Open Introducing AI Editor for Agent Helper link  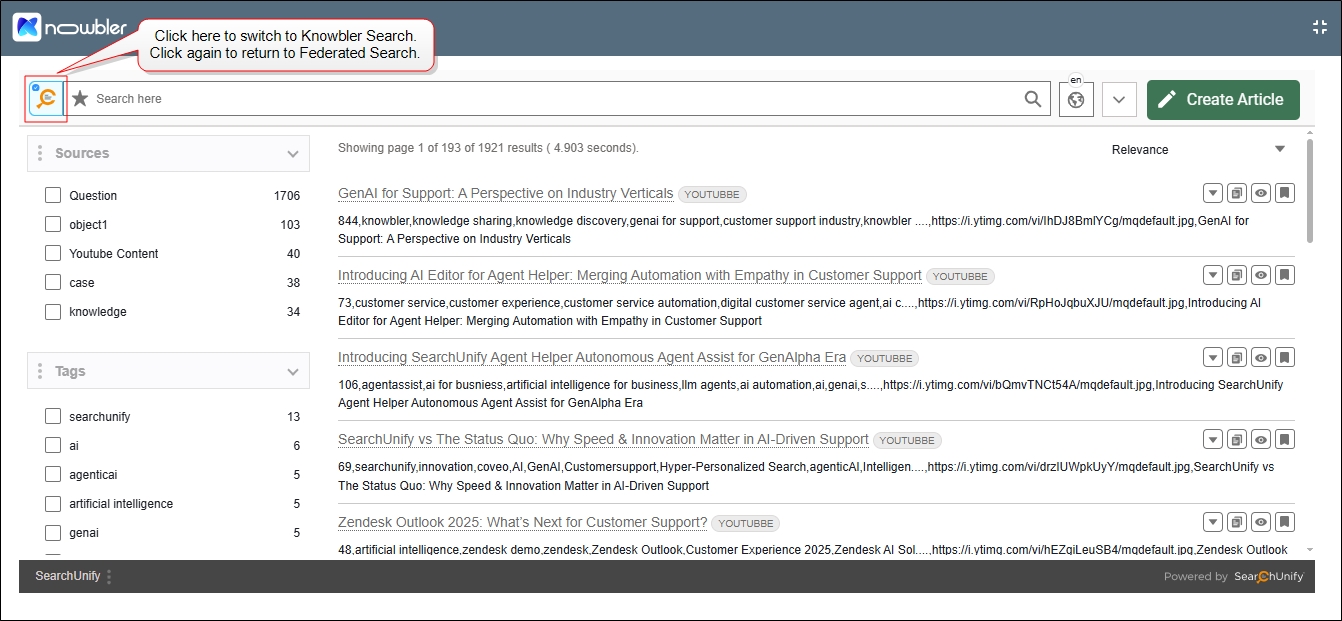coord(629,275)
